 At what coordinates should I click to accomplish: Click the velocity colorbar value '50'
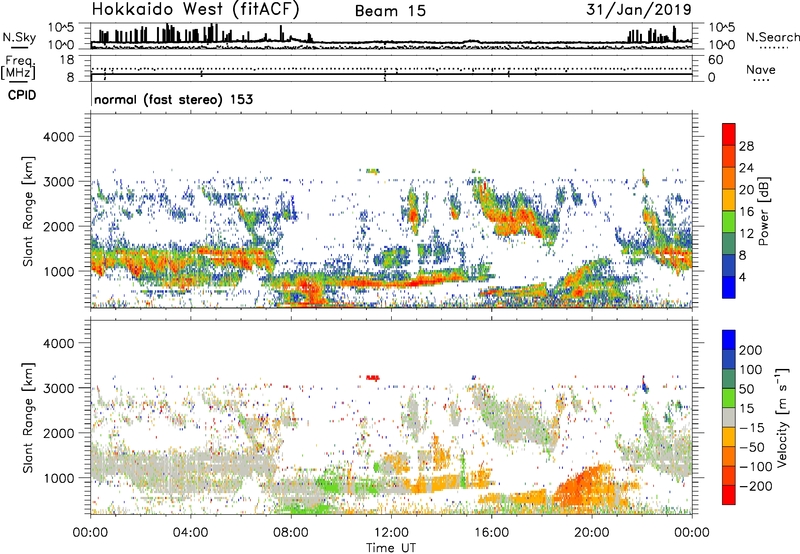tap(746, 389)
